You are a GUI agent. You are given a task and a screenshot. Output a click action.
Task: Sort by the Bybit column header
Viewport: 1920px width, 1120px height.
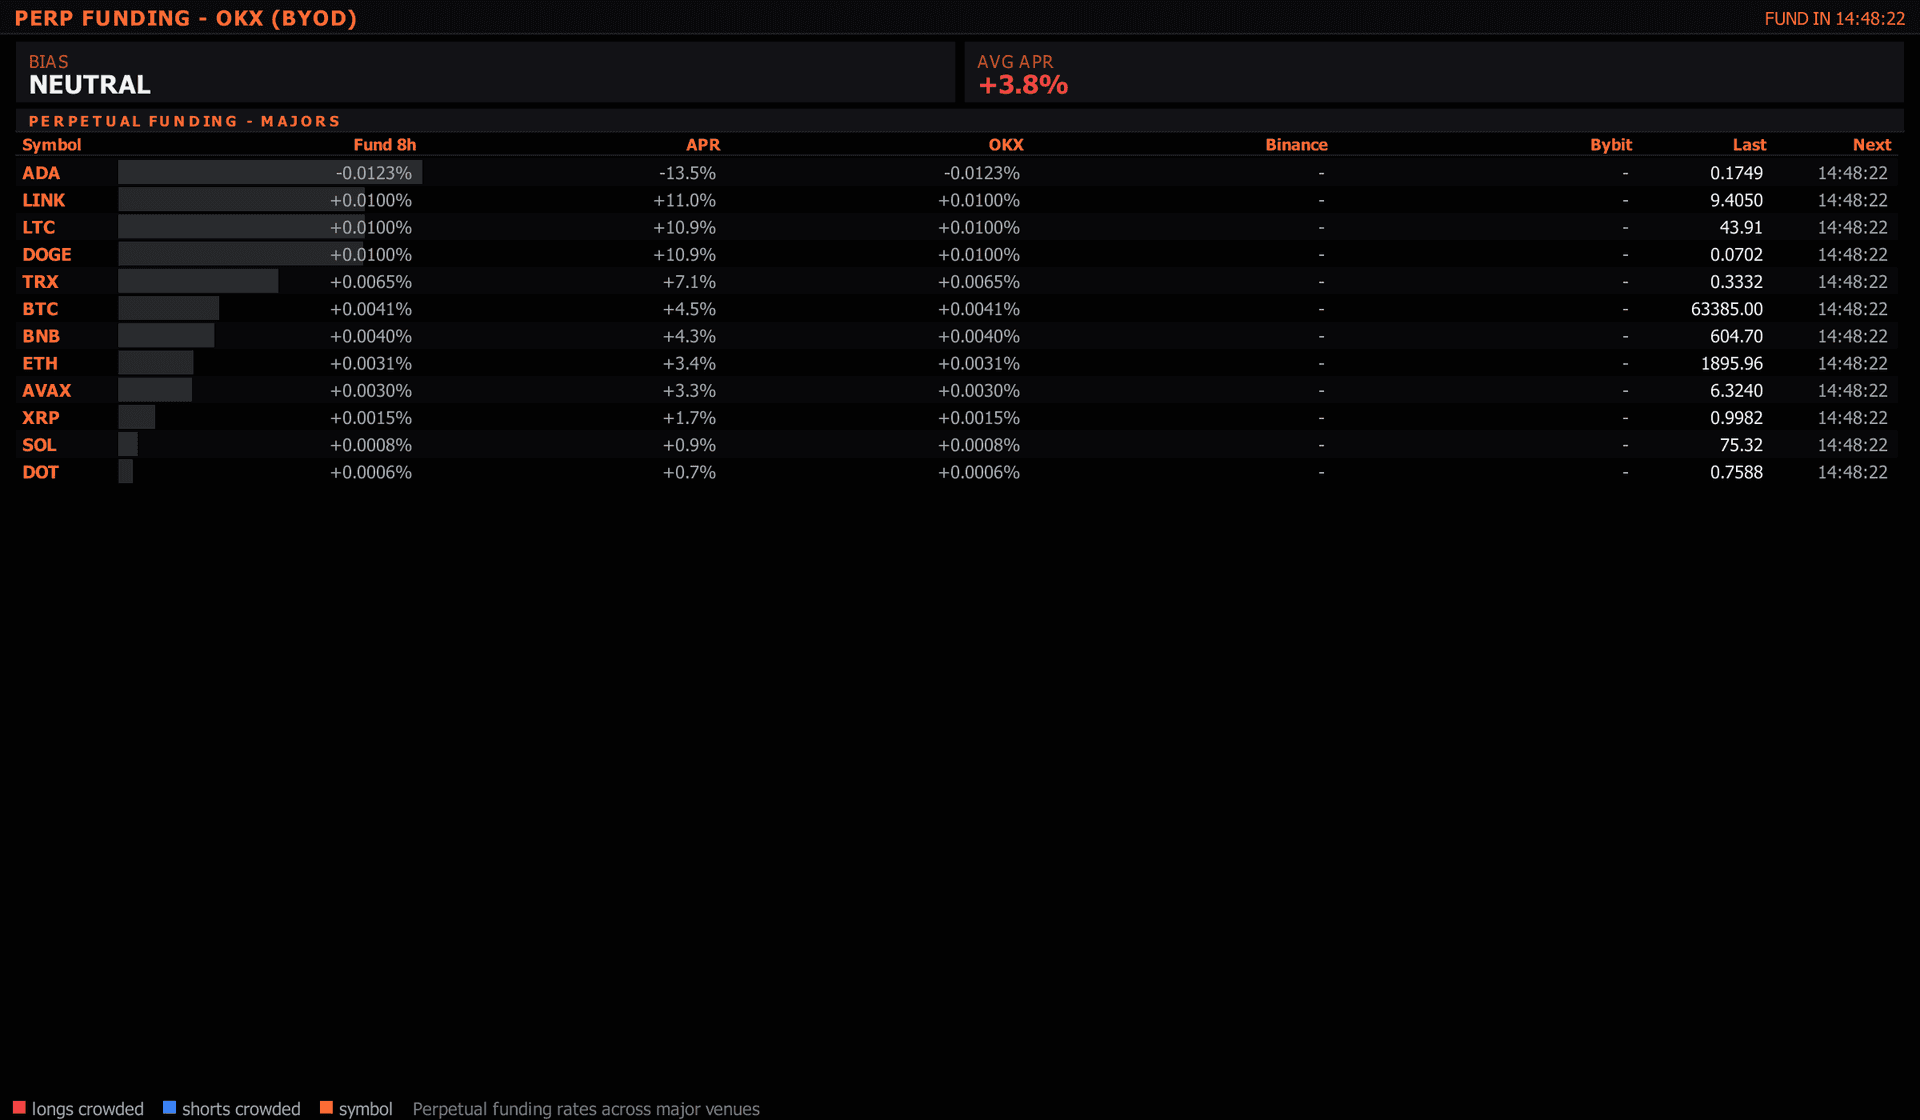point(1611,145)
